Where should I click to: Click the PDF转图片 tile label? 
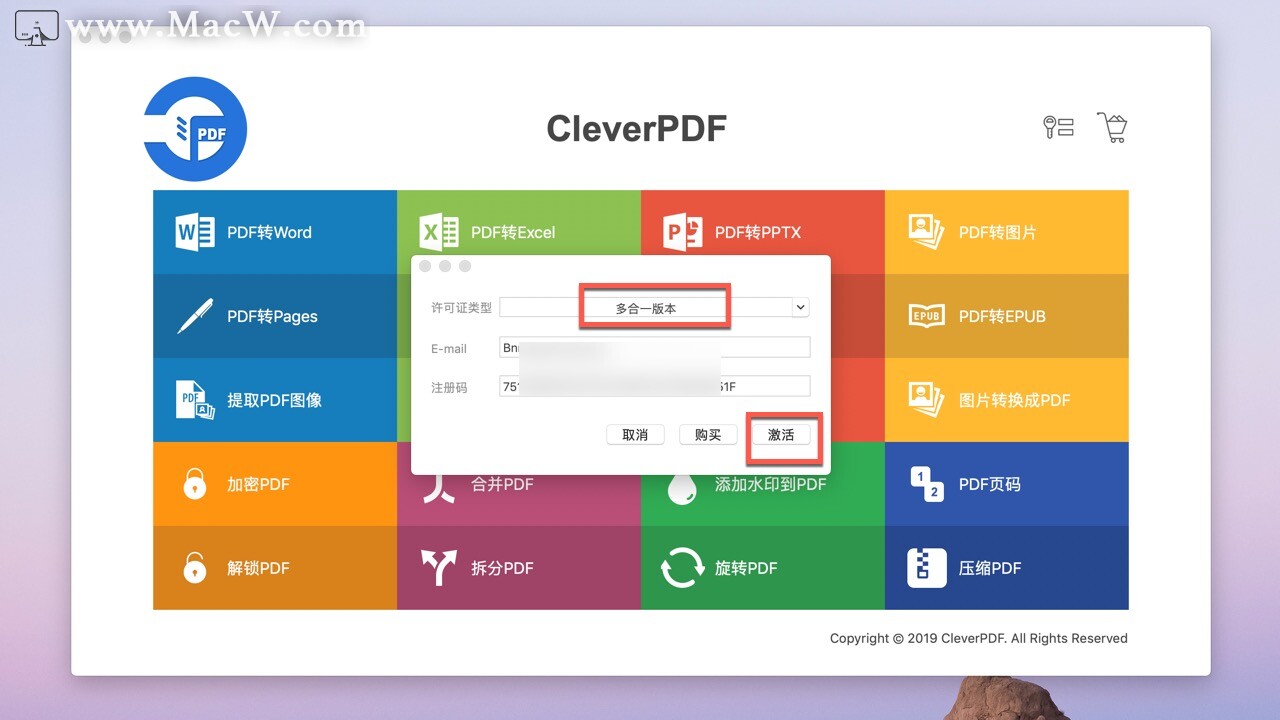[x=997, y=232]
